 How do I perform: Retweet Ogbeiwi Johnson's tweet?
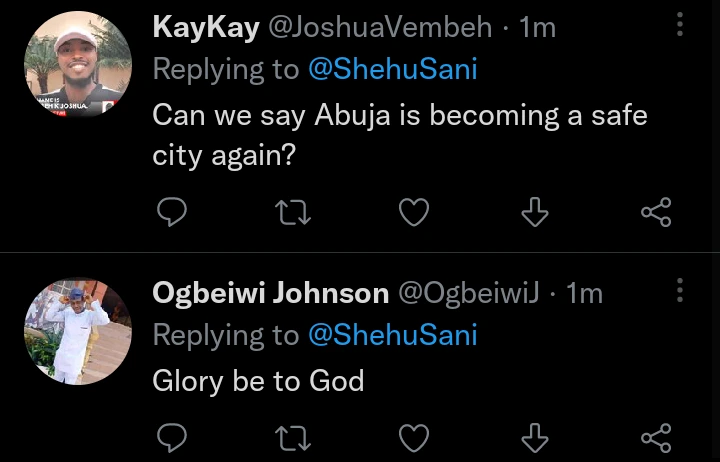[x=293, y=437]
